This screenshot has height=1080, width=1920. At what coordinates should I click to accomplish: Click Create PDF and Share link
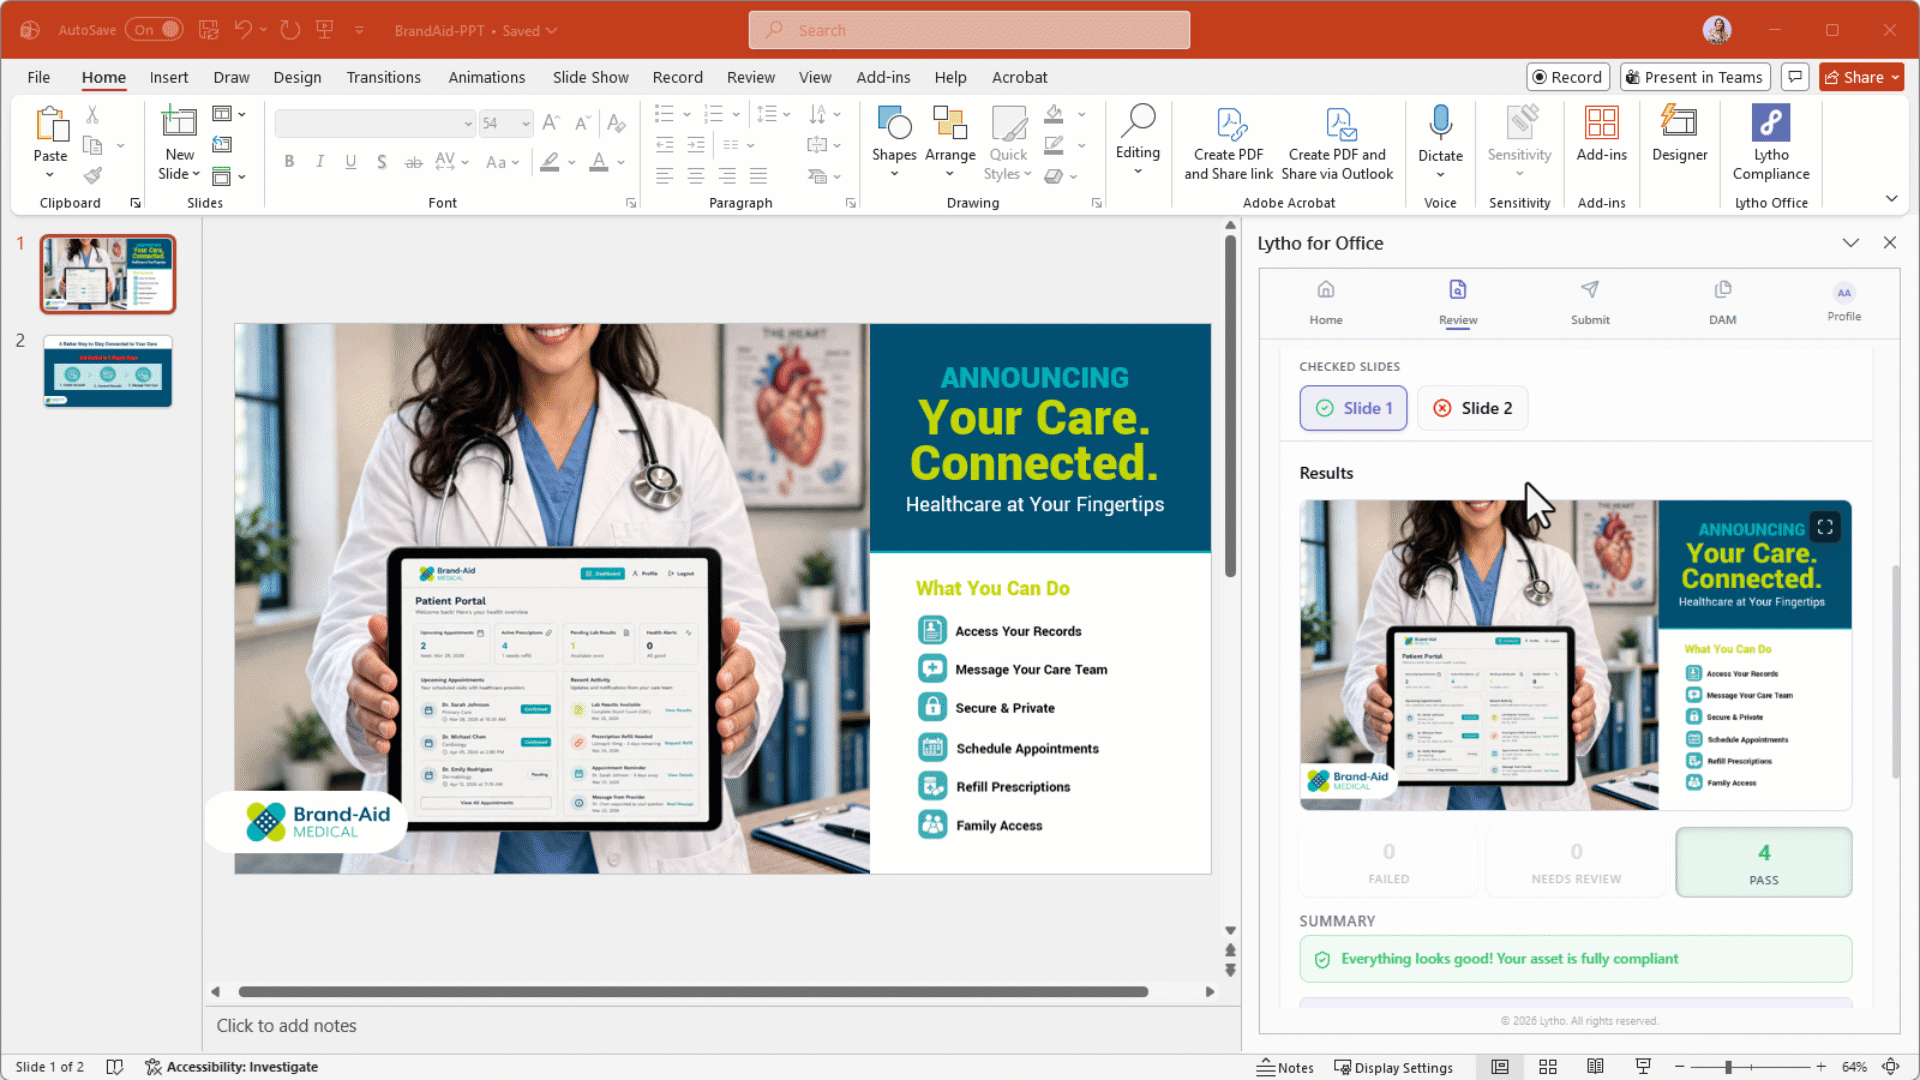tap(1228, 144)
